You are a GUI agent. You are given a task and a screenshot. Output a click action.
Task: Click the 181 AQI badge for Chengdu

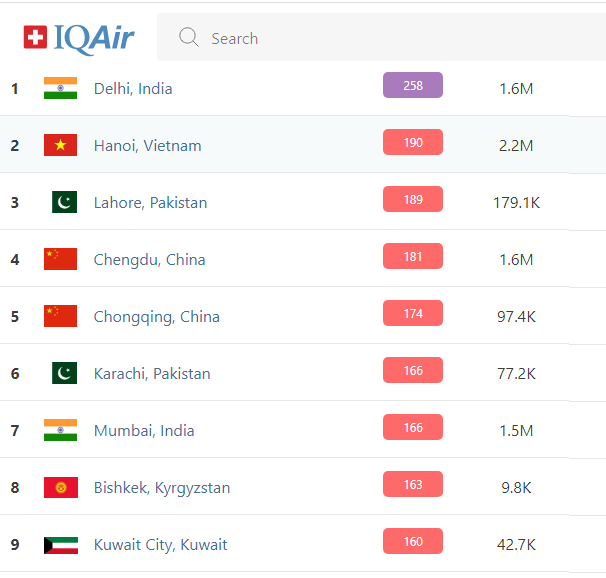coord(412,257)
